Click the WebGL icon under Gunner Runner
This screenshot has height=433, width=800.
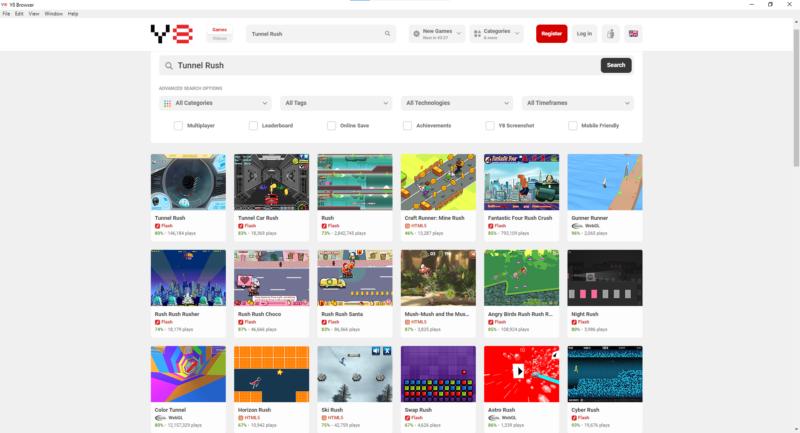[577, 225]
